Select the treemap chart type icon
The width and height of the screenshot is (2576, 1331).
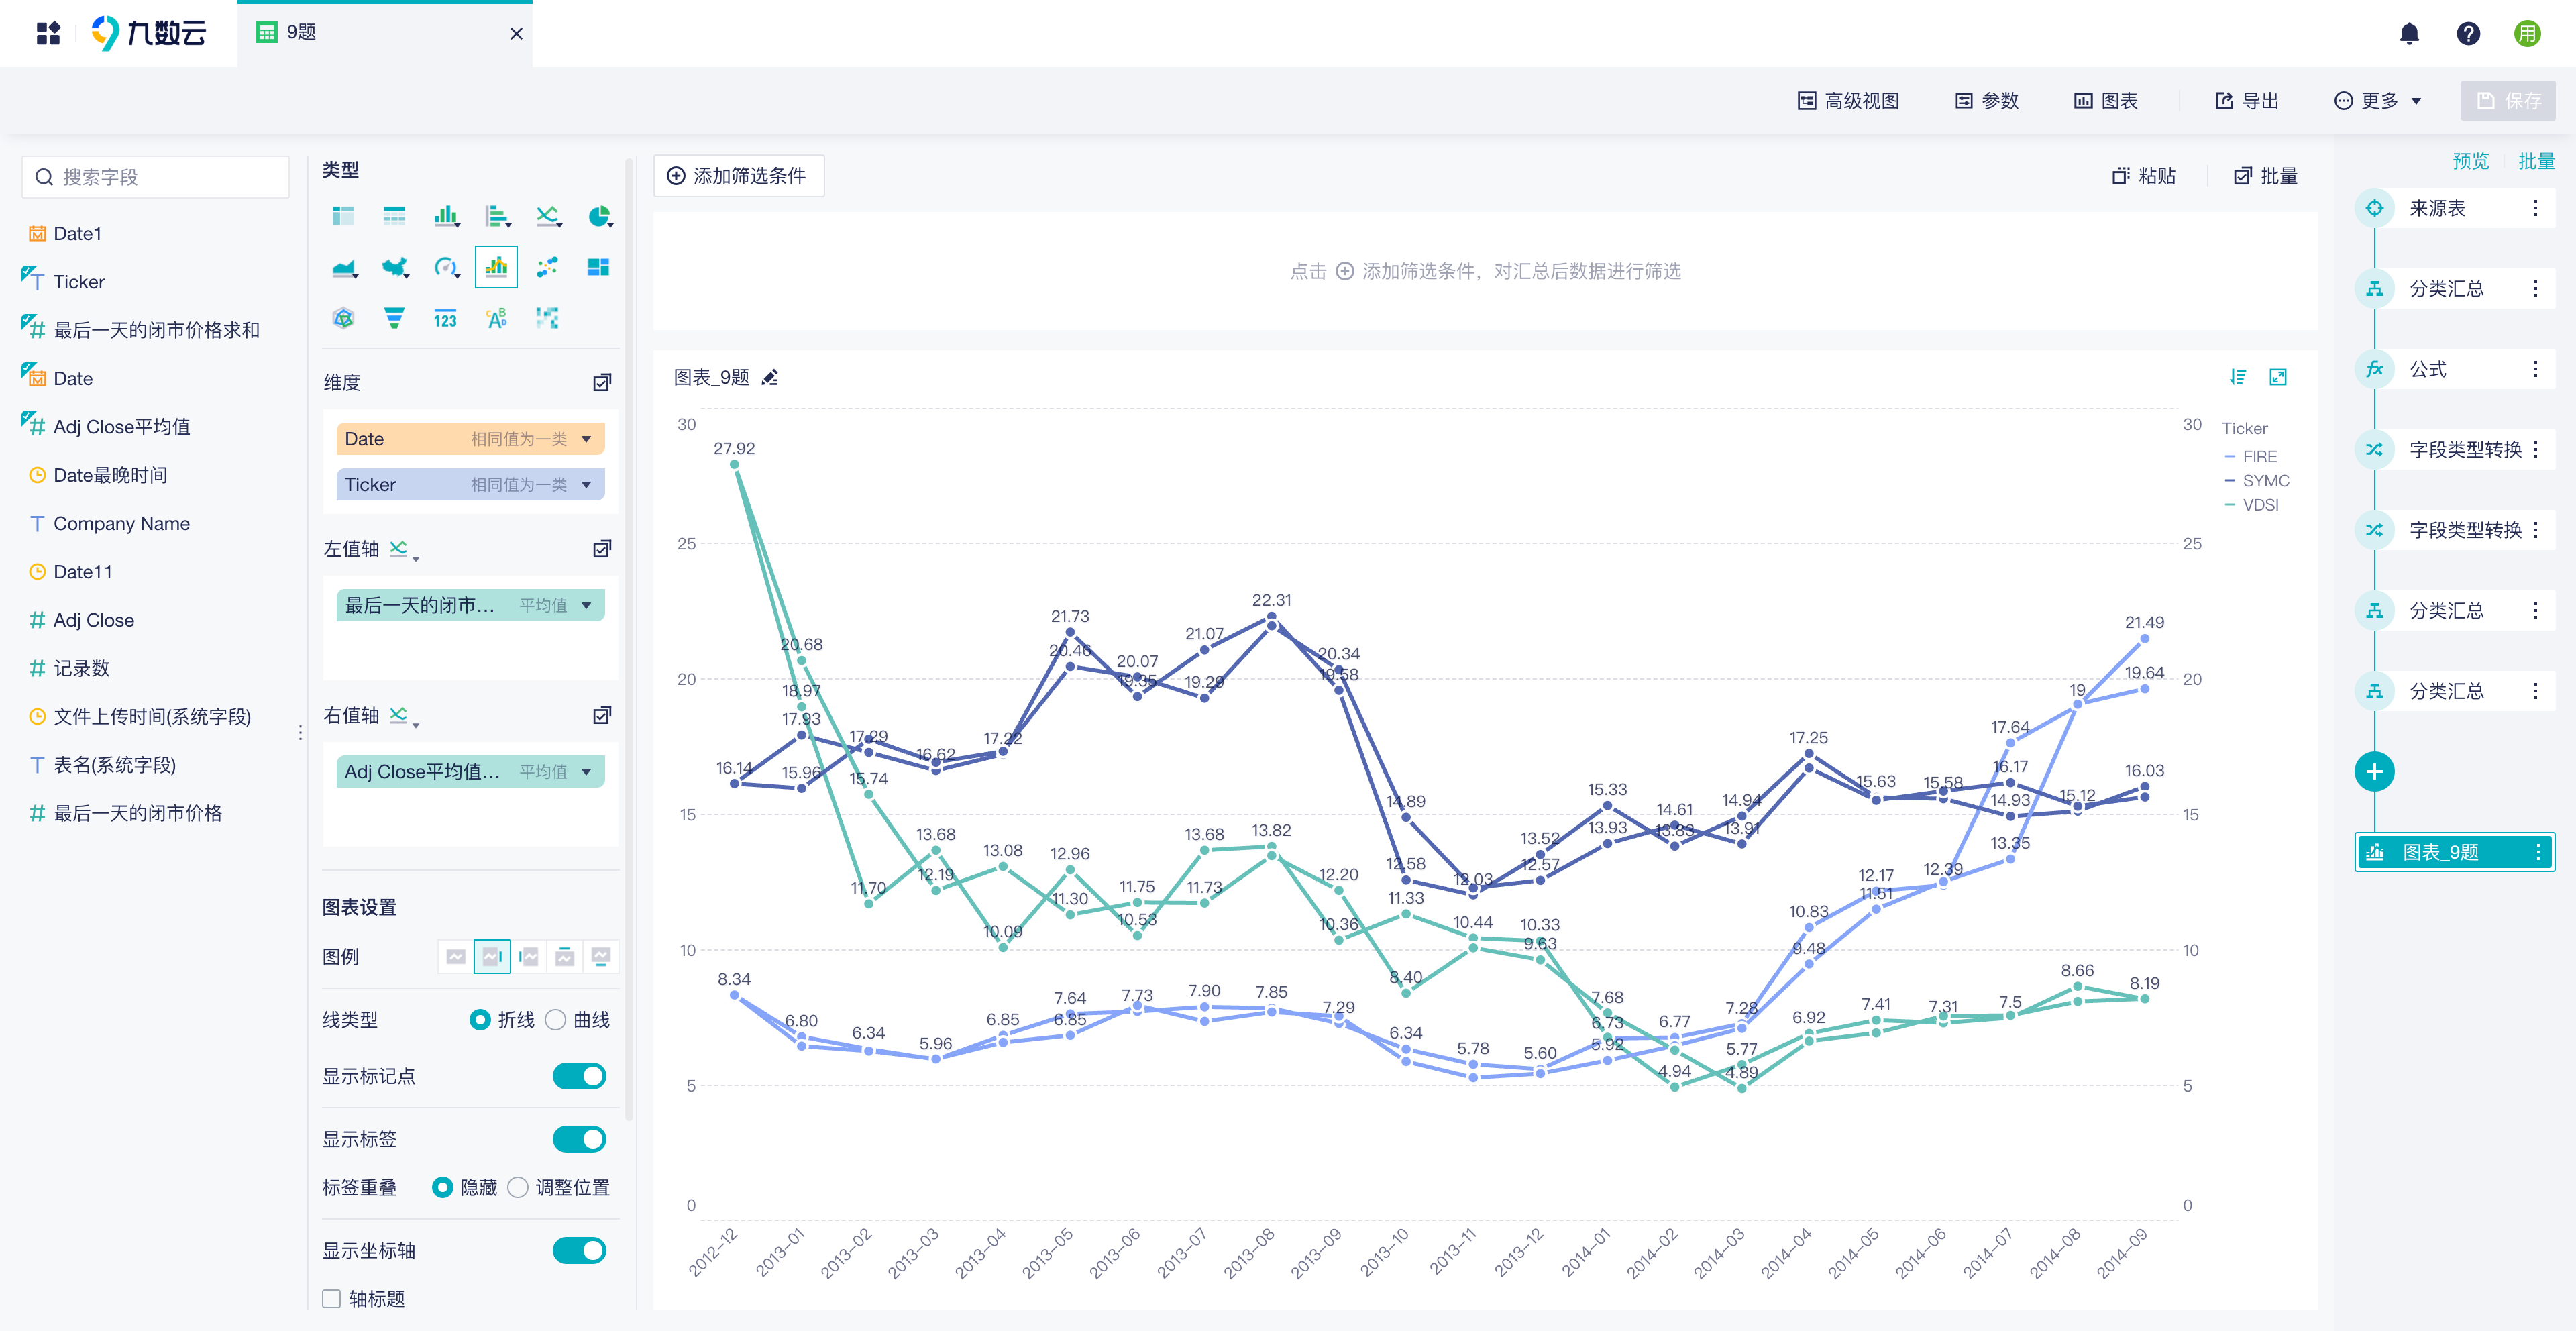598,267
